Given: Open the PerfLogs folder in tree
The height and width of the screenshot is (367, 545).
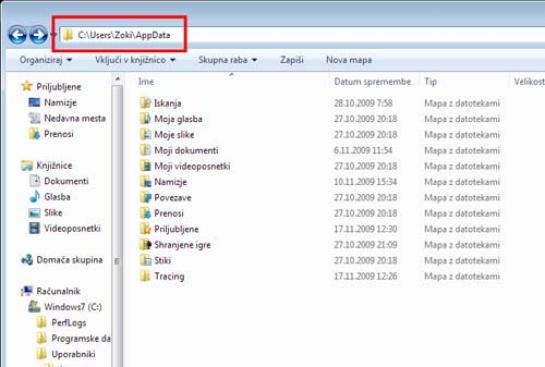Looking at the screenshot, I should (x=62, y=323).
